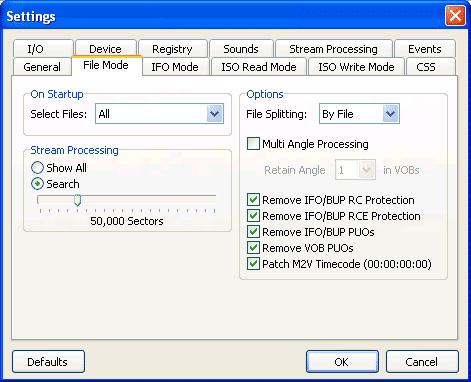Toggle Remove IFO/BUP PUOs checkbox
Image resolution: width=471 pixels, height=382 pixels.
pyautogui.click(x=253, y=232)
